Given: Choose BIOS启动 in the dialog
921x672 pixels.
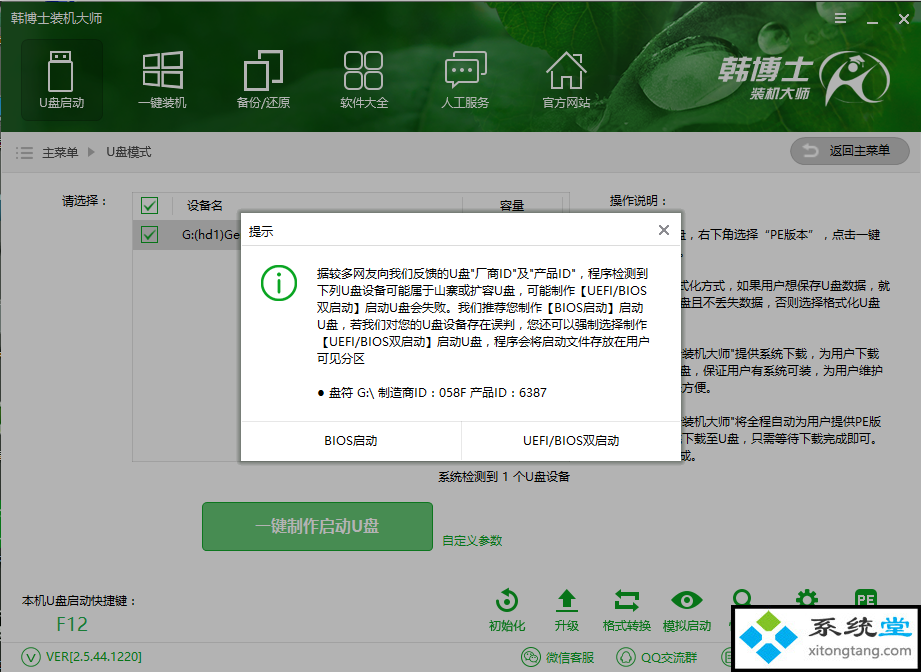Looking at the screenshot, I should 351,441.
